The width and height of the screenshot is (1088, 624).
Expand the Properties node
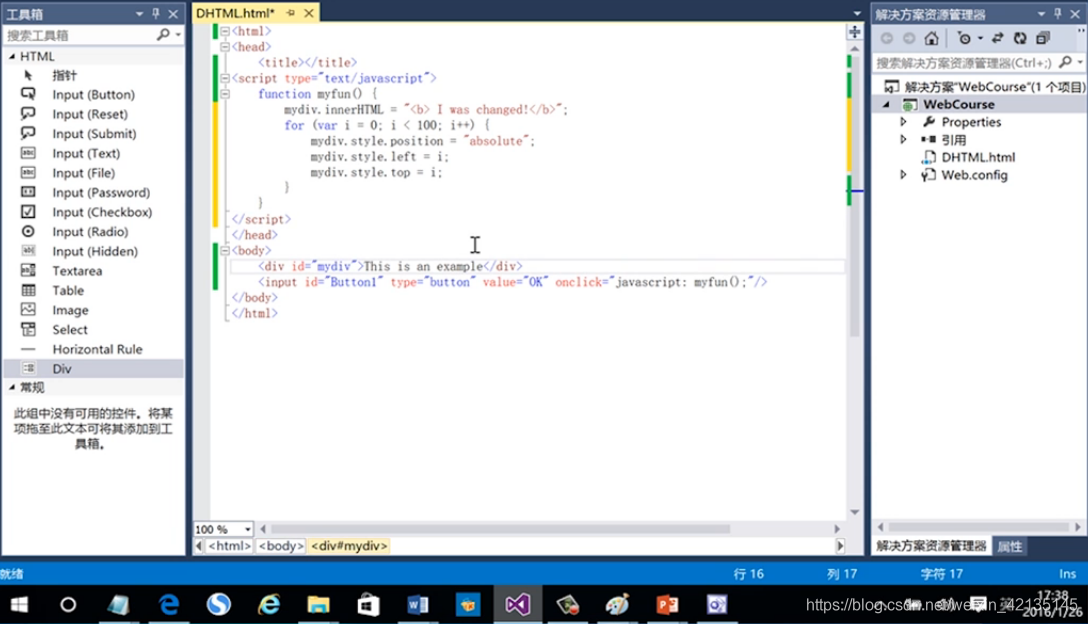pyautogui.click(x=903, y=121)
